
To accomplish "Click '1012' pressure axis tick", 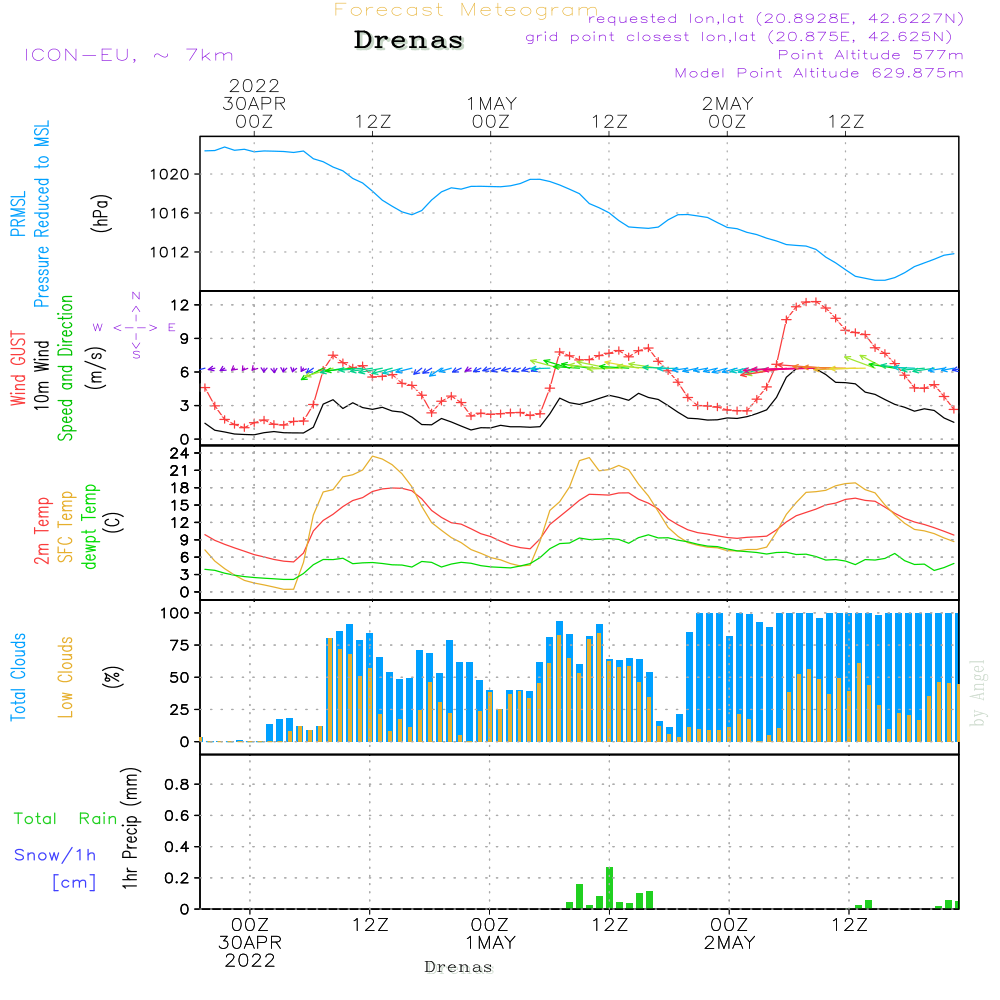I will tap(170, 253).
